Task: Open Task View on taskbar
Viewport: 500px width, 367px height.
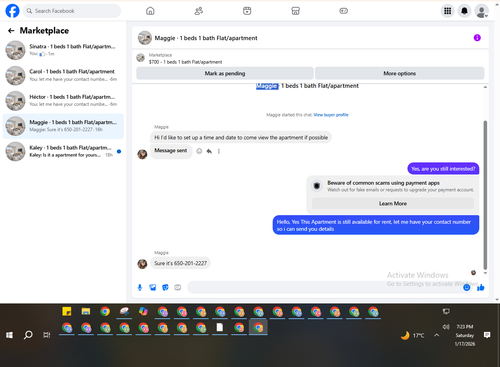Action: [47, 335]
